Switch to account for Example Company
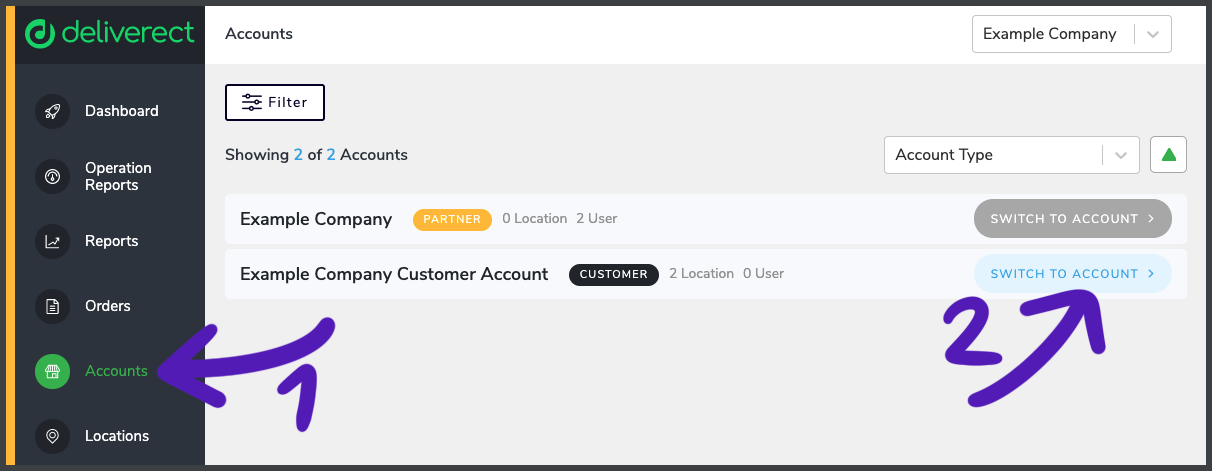This screenshot has height=471, width=1212. [x=1072, y=219]
